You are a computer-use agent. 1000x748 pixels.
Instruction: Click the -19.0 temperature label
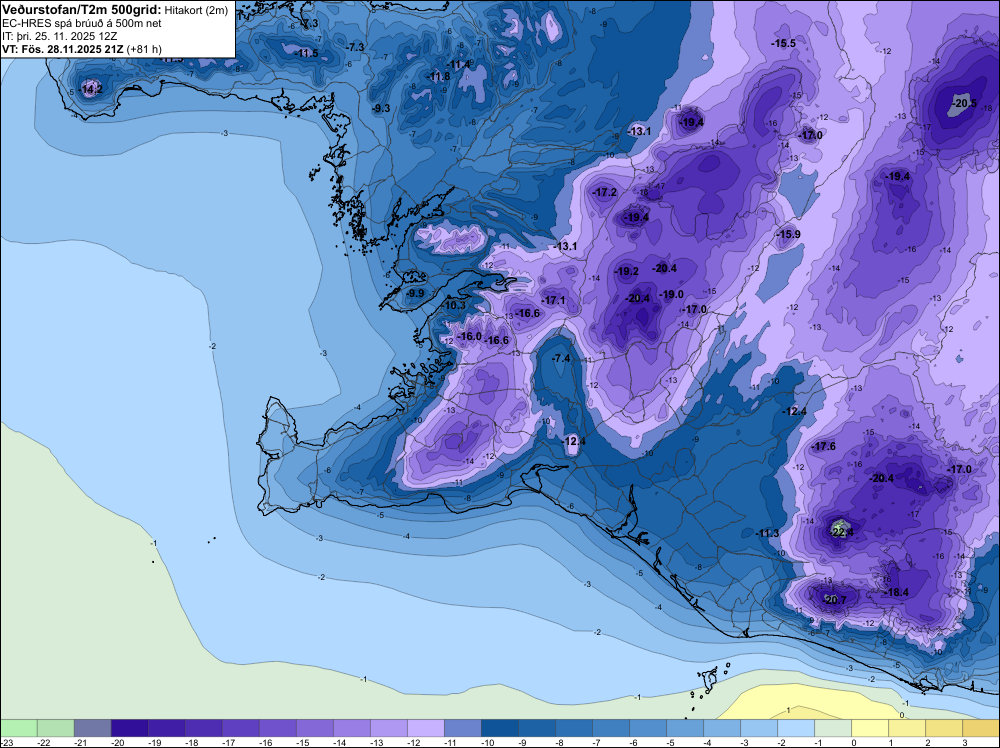pos(672,294)
